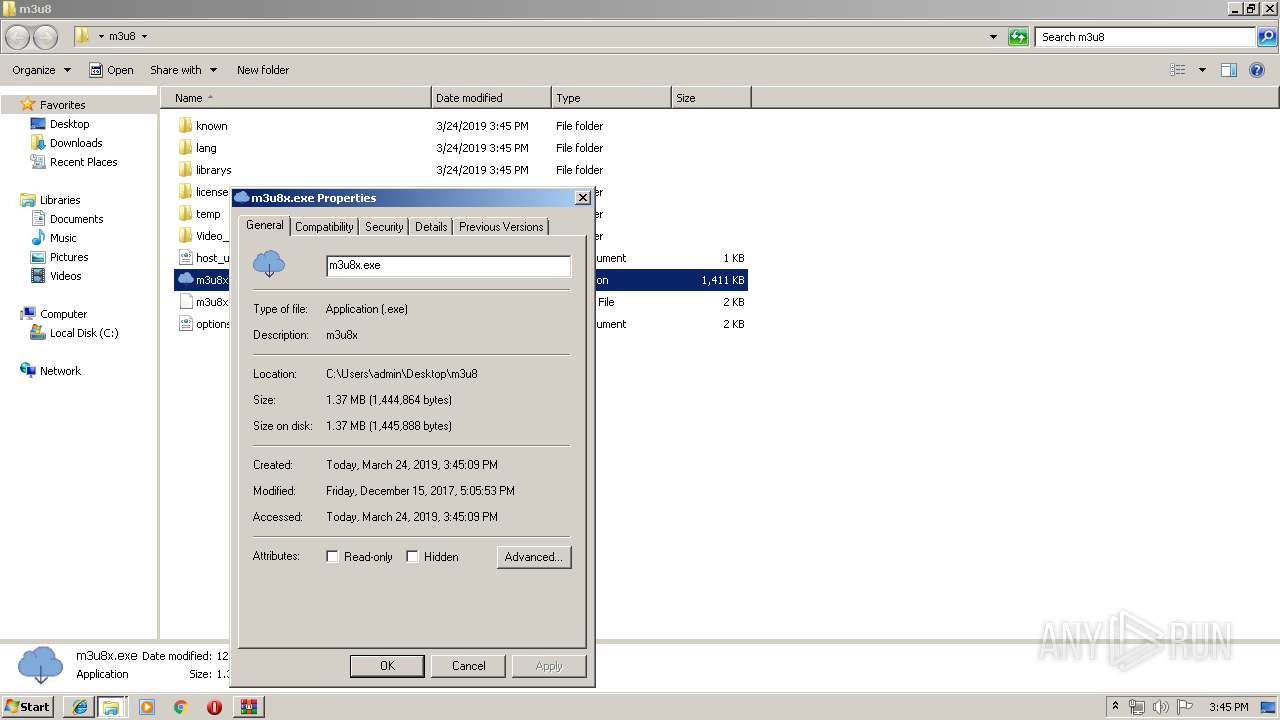Click the volume speaker tray icon
Image resolution: width=1280 pixels, height=720 pixels.
1160,707
